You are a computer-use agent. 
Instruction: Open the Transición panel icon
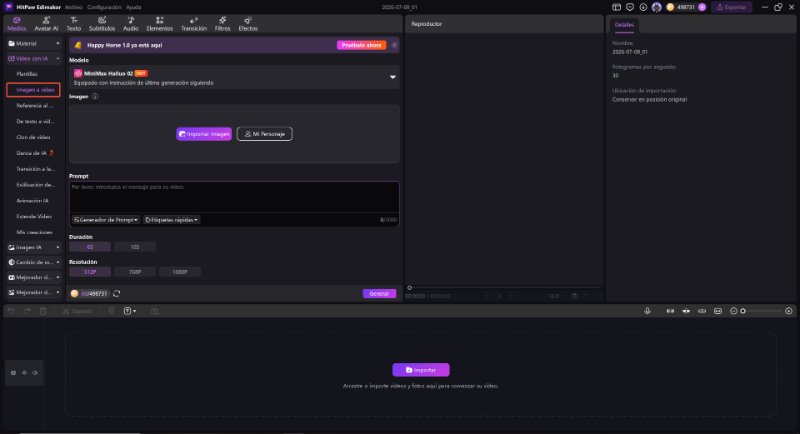click(x=194, y=23)
